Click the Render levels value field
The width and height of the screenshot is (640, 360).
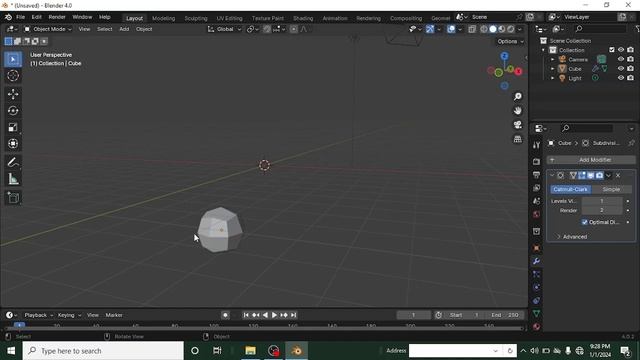[602, 210]
